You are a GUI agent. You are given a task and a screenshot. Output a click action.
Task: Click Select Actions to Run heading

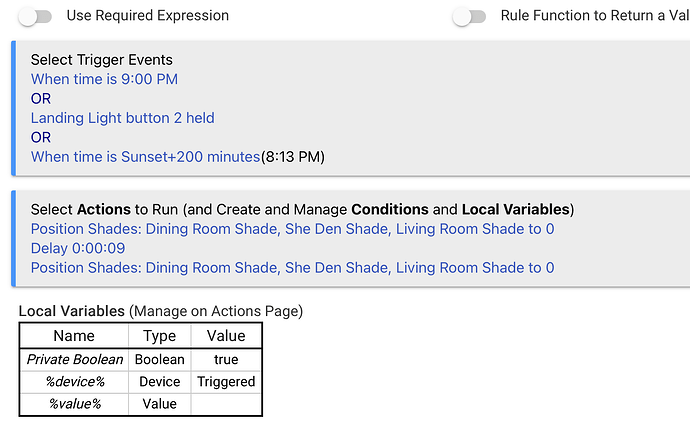pos(300,210)
